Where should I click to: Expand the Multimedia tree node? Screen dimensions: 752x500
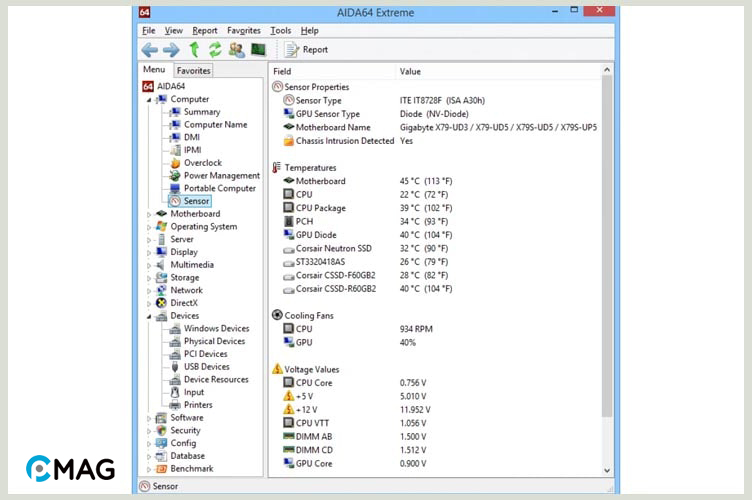coord(149,265)
